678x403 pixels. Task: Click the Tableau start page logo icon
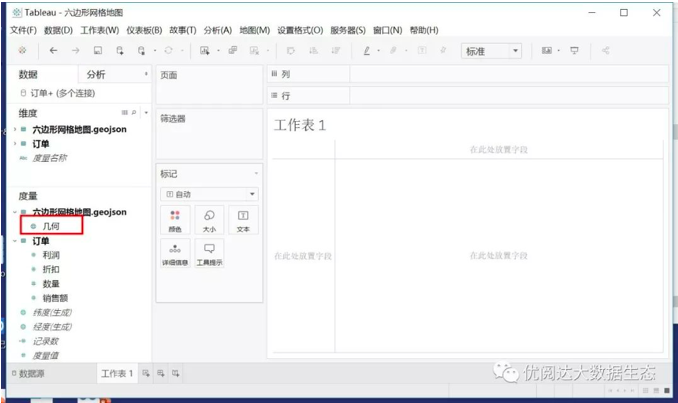click(22, 50)
